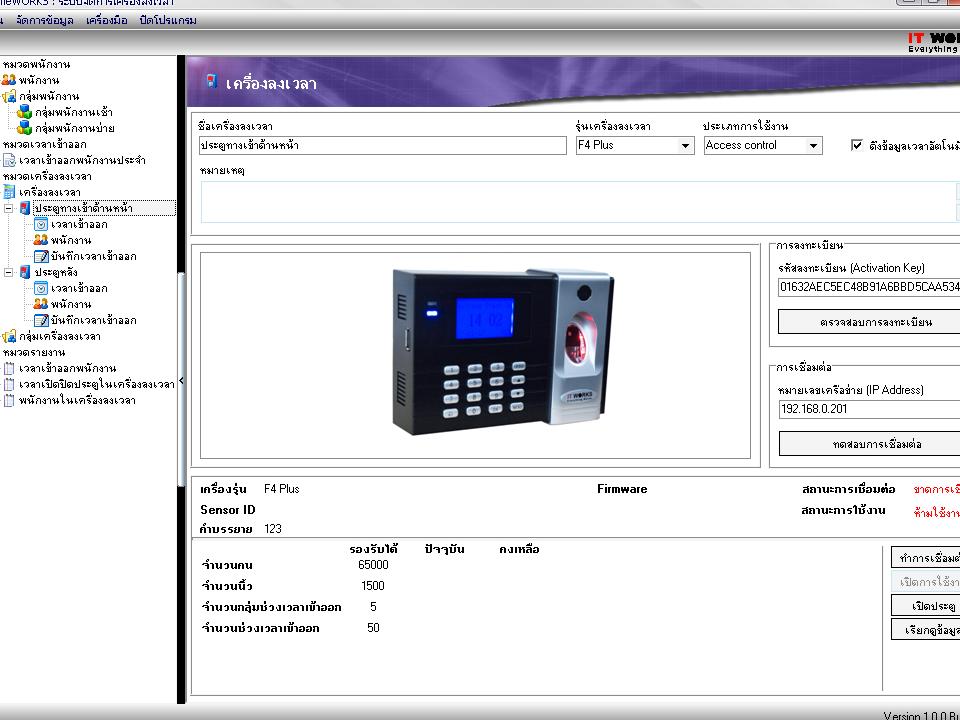Click the เวลาเข้าออกพนักงานประจำ document icon
The width and height of the screenshot is (960, 720).
(9, 160)
